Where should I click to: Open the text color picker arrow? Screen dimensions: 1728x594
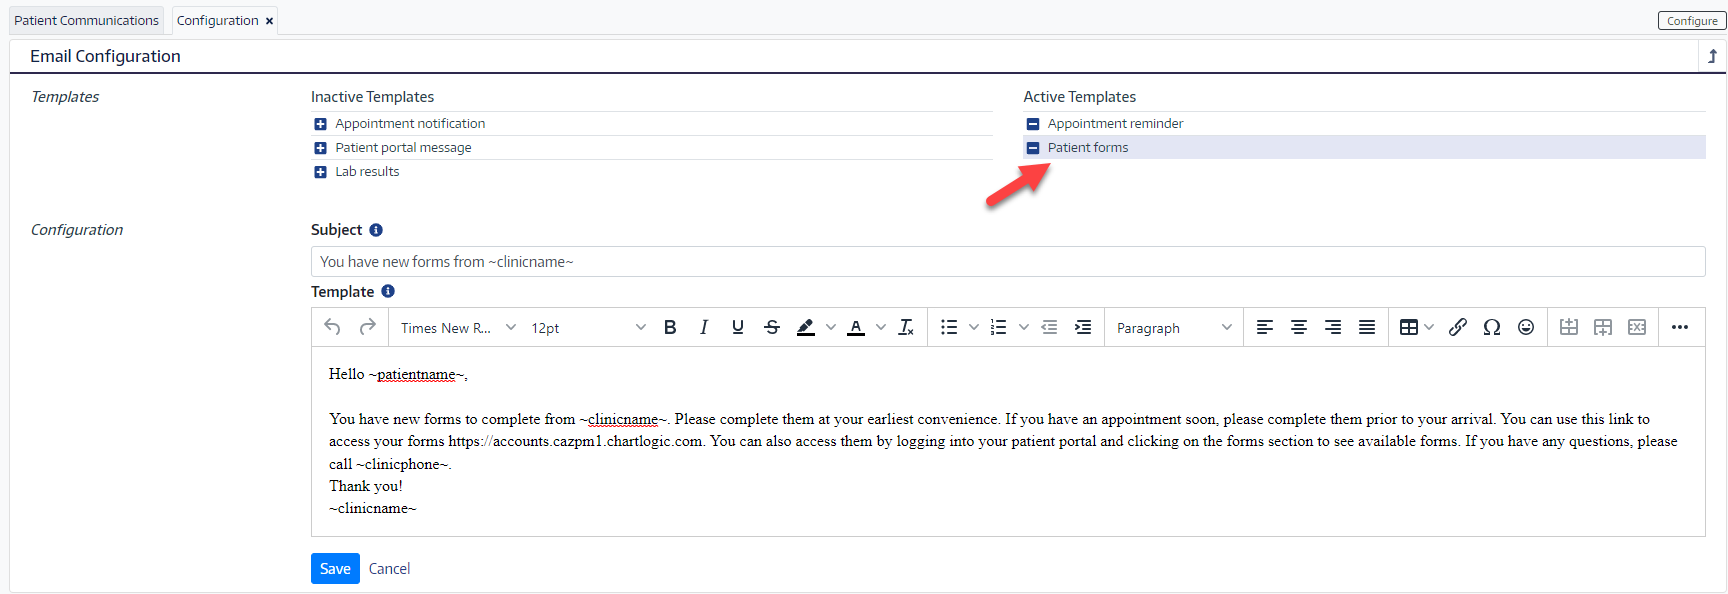click(881, 327)
